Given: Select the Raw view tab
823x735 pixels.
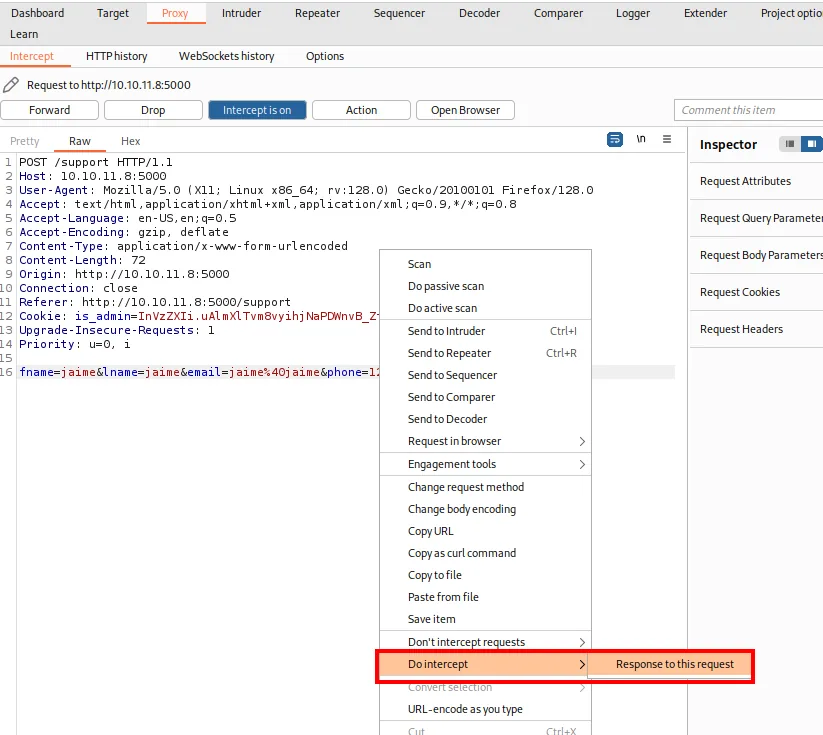Looking at the screenshot, I should [80, 141].
